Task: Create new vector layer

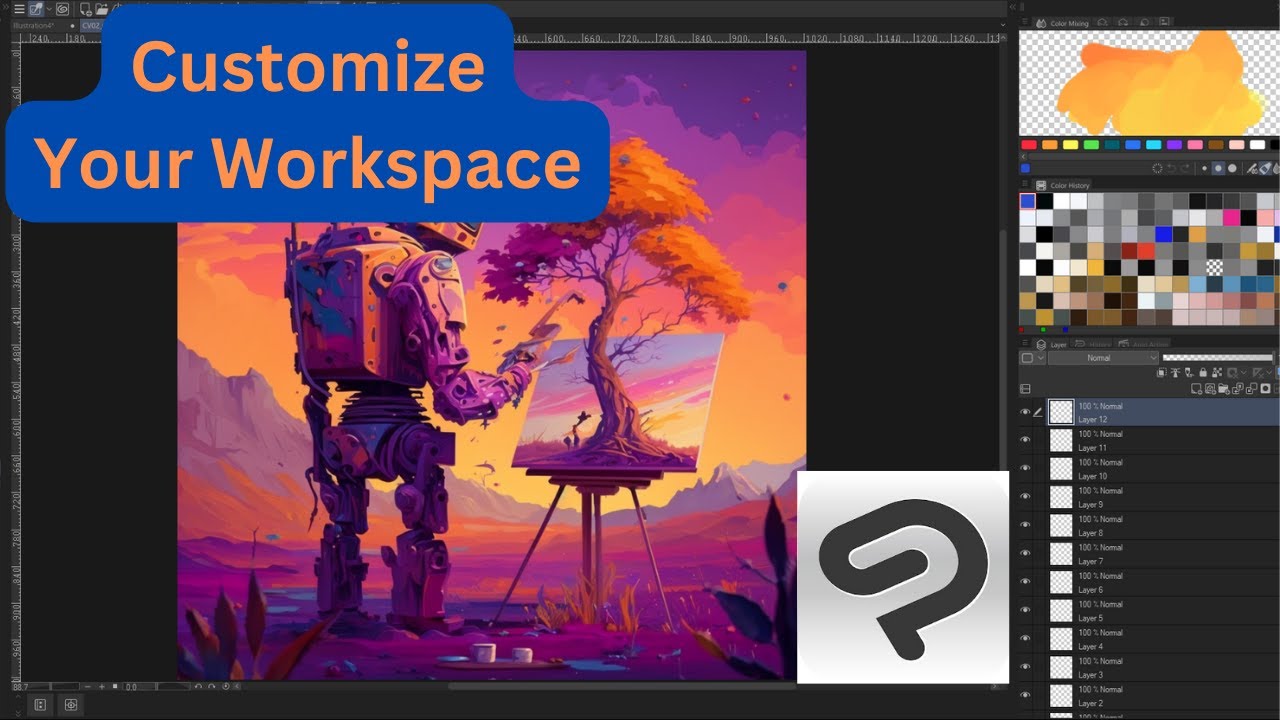Action: (x=1210, y=388)
